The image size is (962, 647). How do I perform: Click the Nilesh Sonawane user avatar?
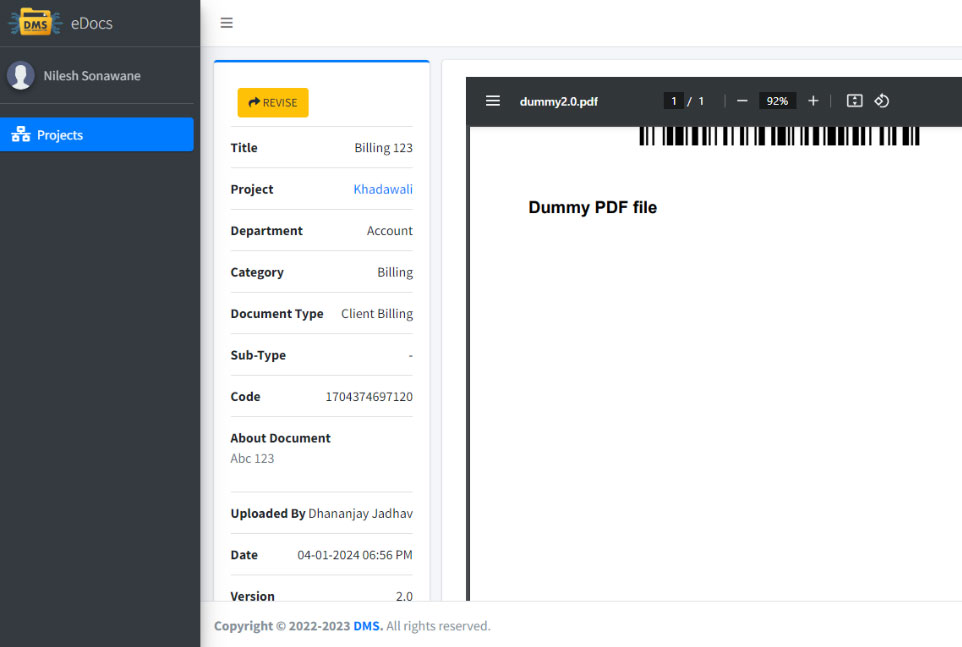[x=20, y=75]
